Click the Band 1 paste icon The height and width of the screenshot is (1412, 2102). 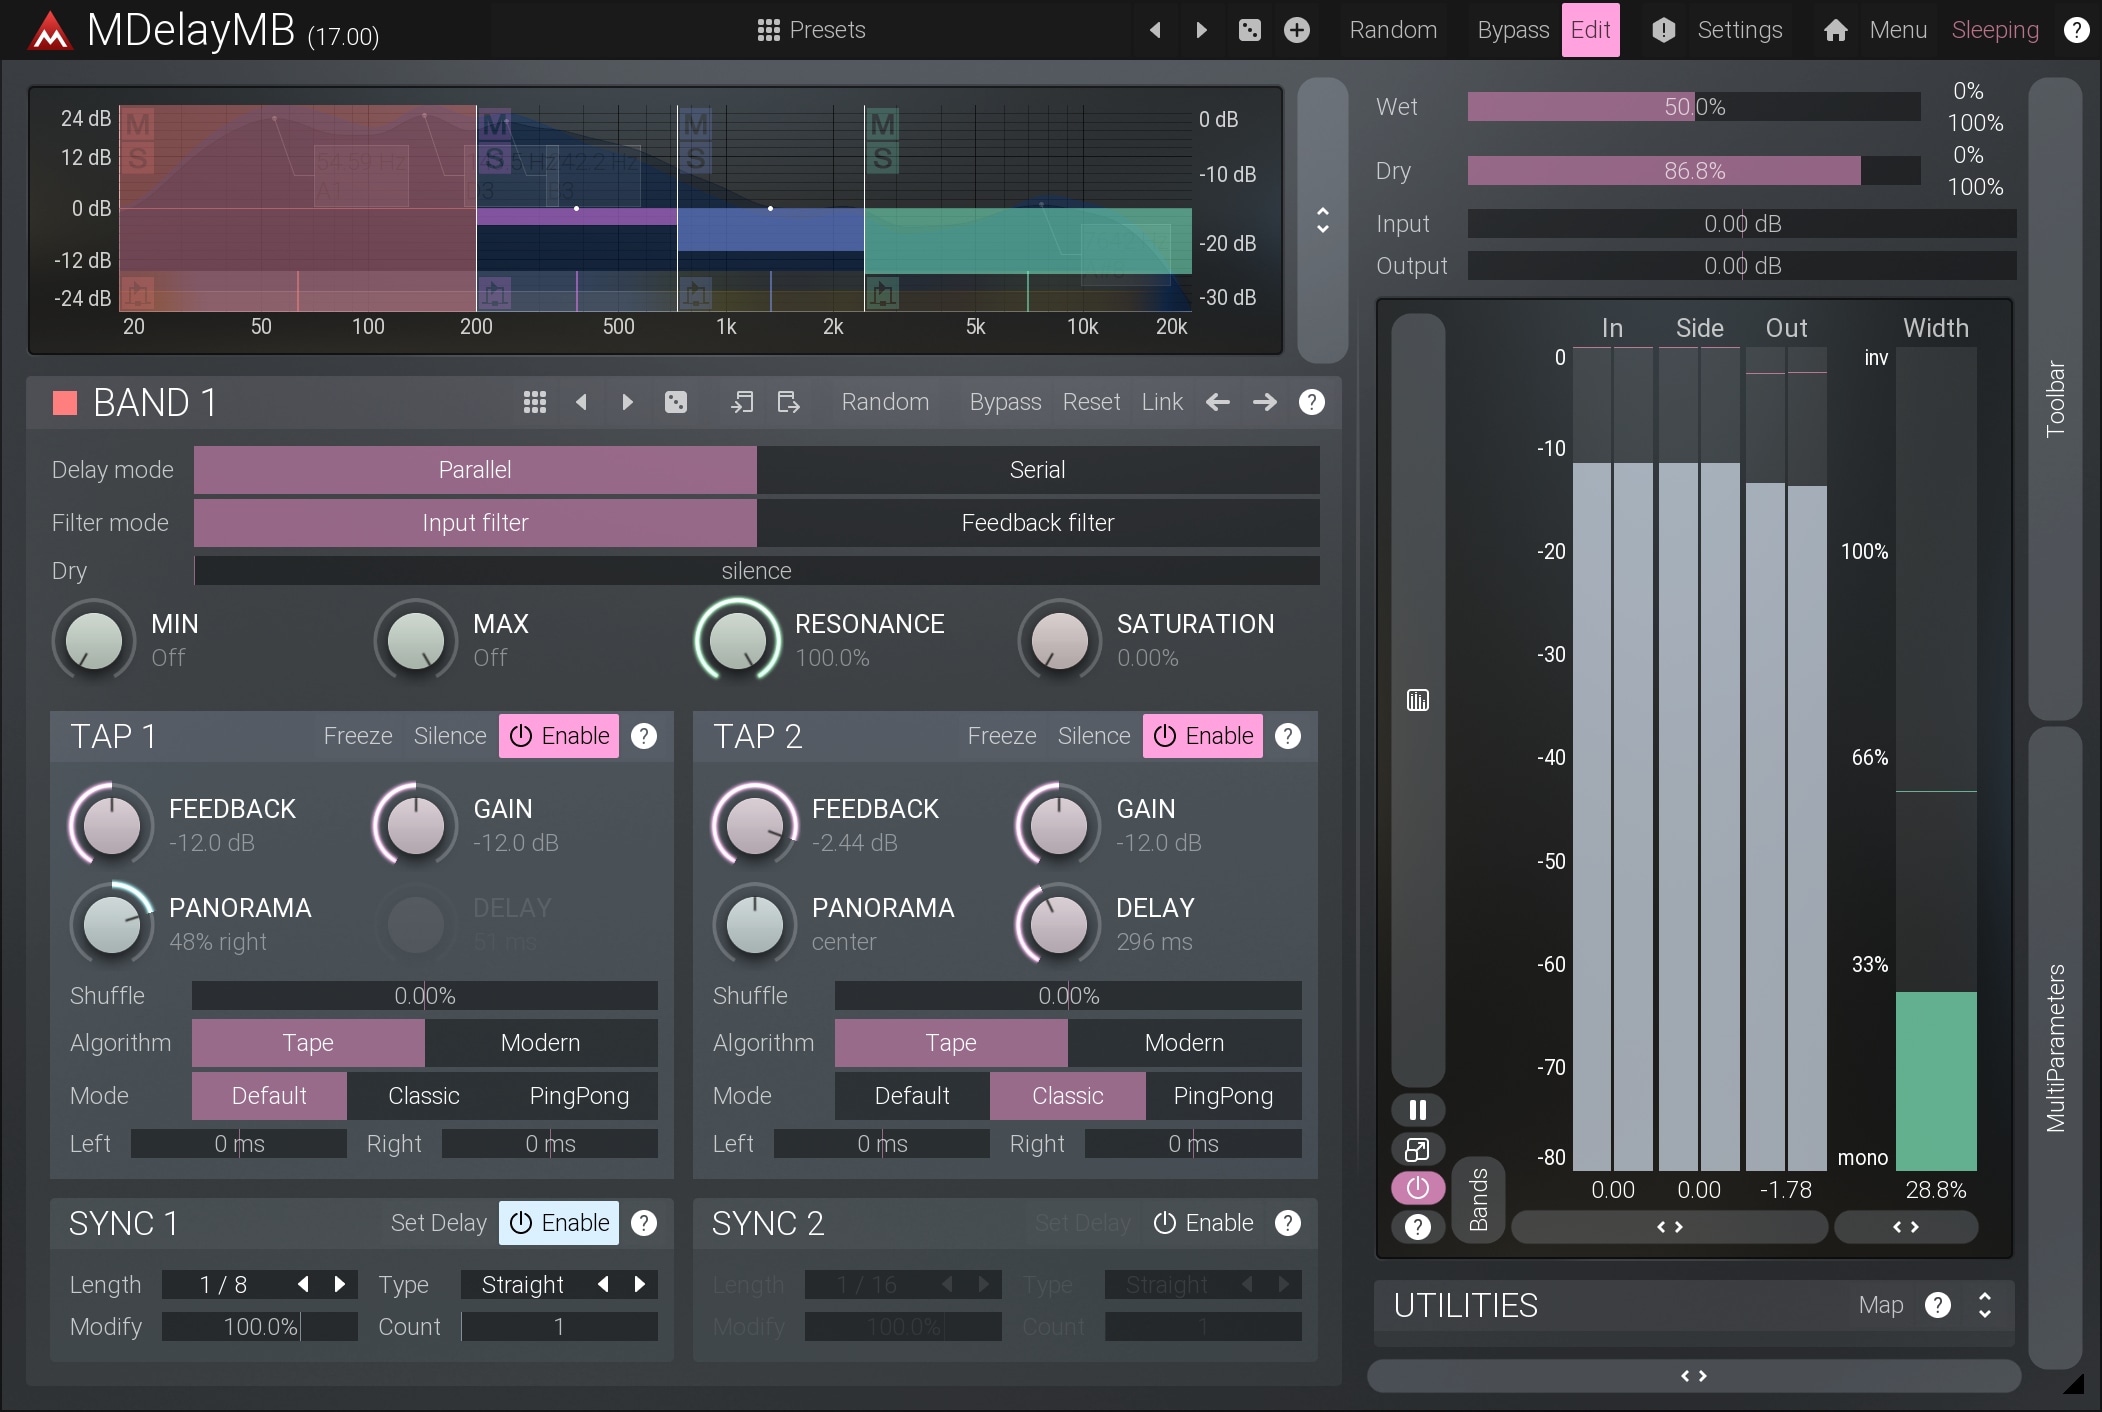[x=788, y=402]
